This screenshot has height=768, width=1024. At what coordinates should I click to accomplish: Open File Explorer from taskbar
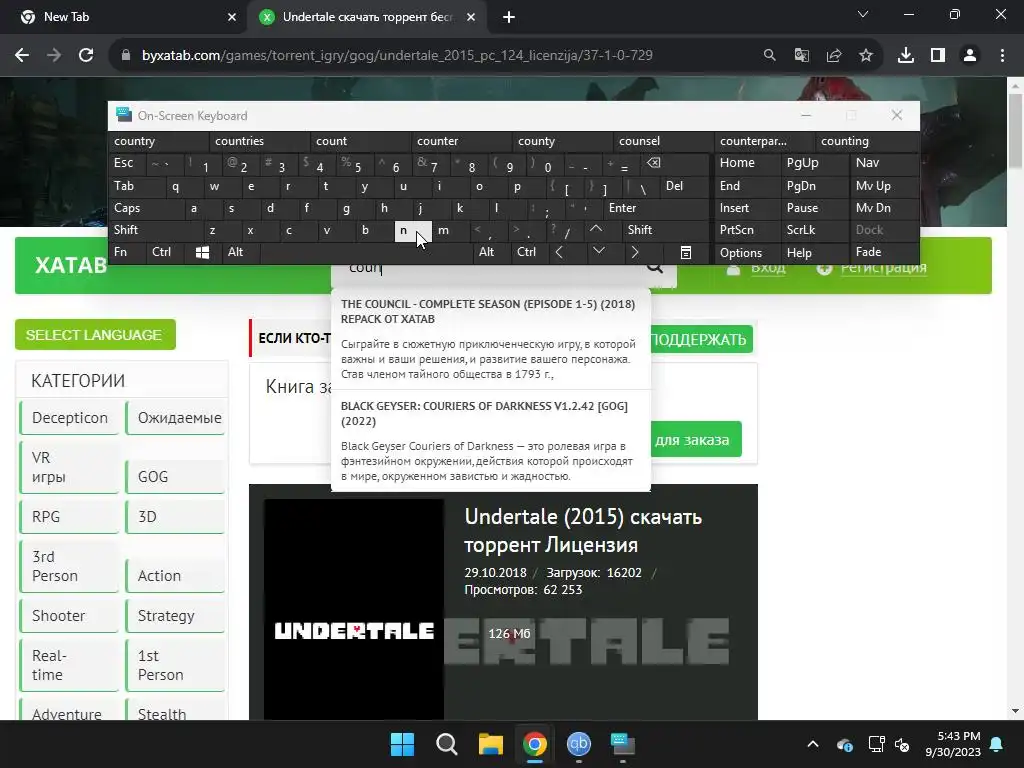coord(490,744)
